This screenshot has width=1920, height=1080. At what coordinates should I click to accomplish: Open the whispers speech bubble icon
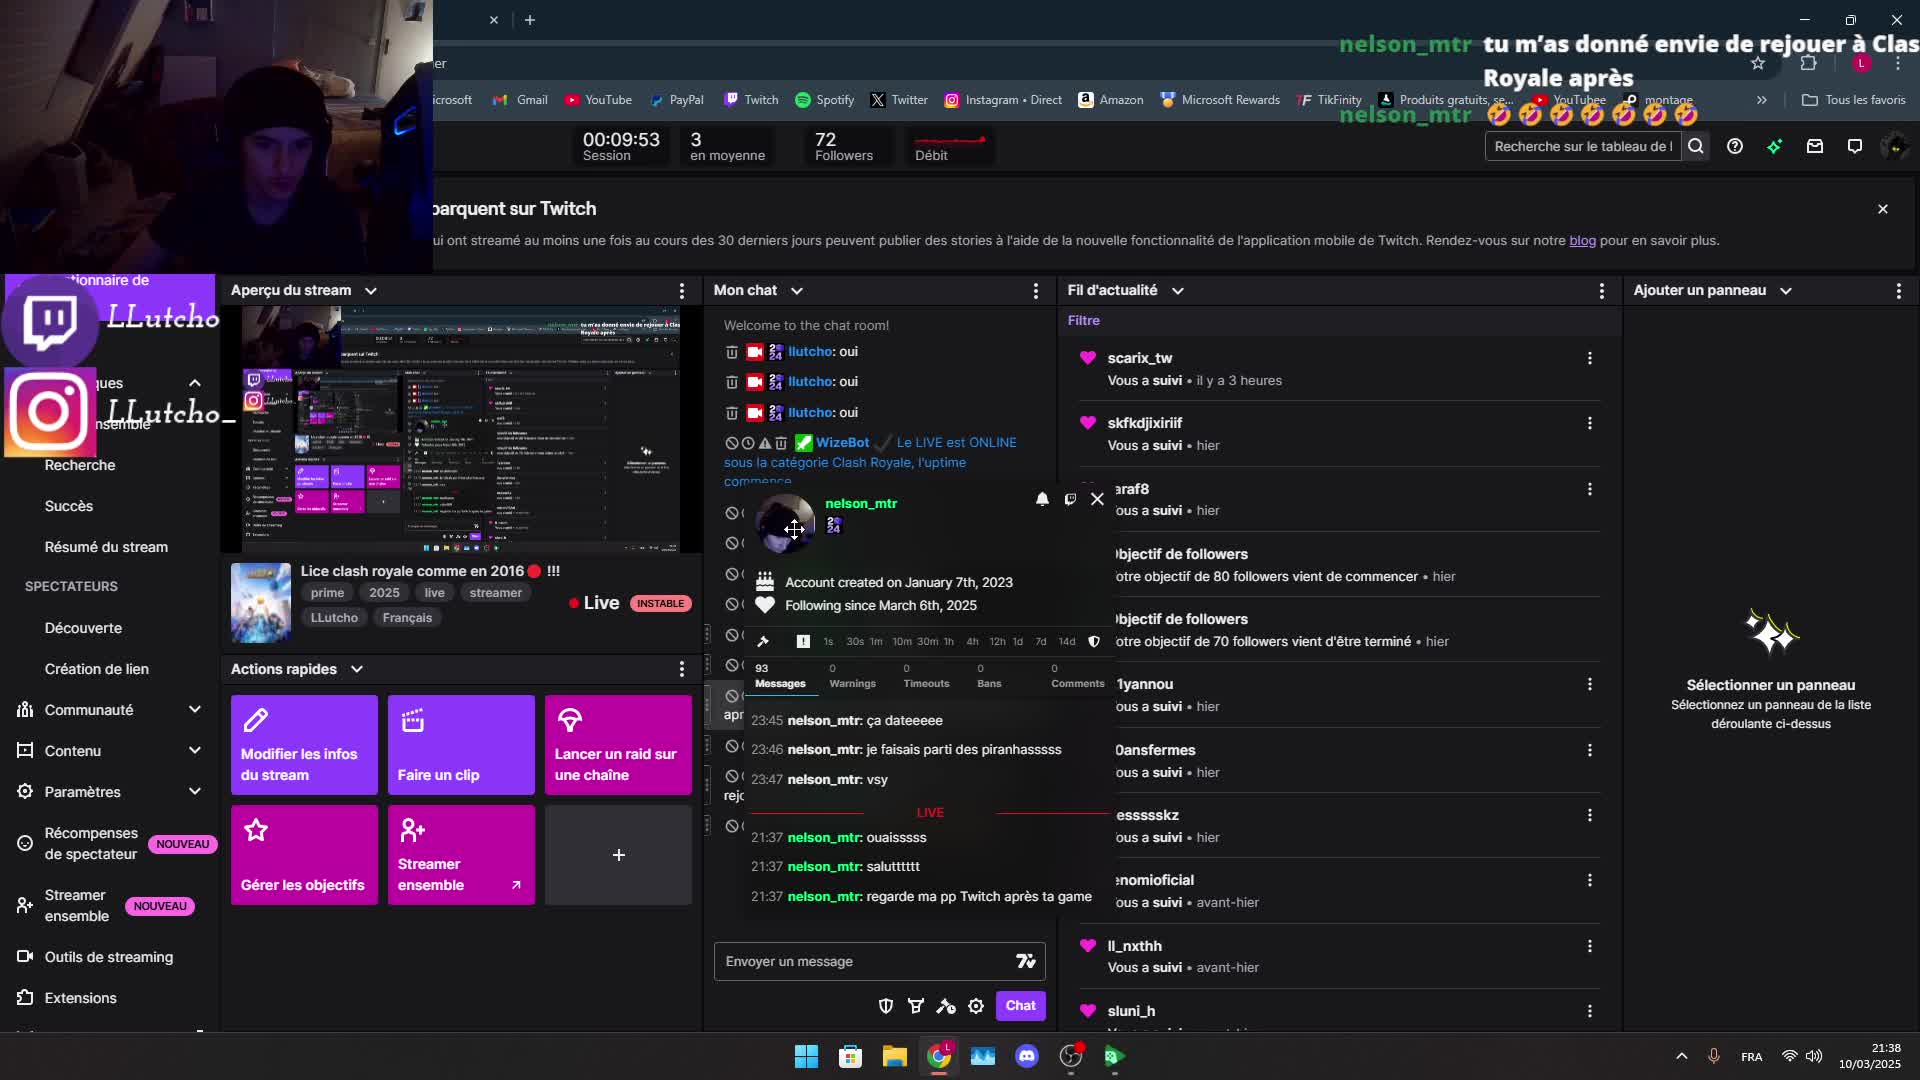click(1855, 146)
